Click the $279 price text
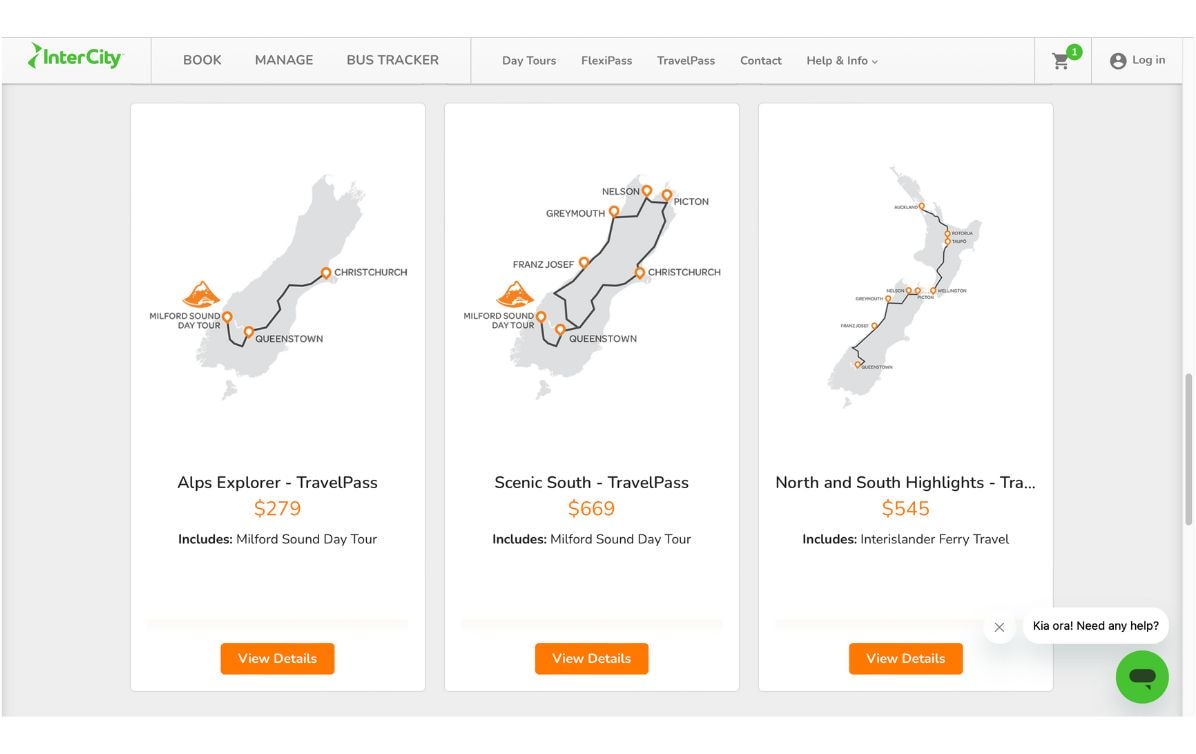This screenshot has height=754, width=1196. coord(278,509)
